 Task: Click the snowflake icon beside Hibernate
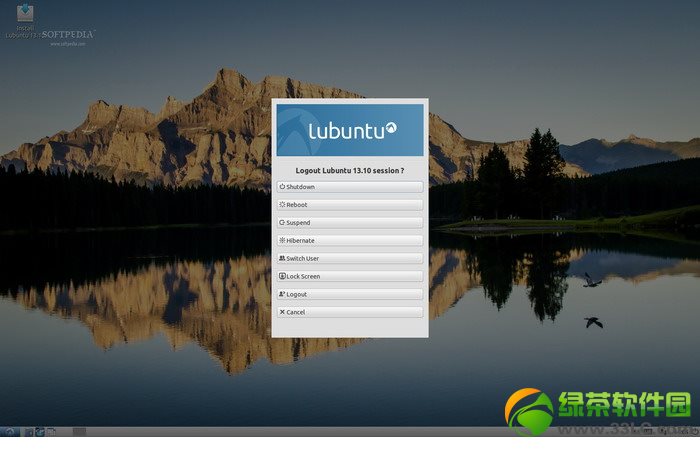click(282, 241)
